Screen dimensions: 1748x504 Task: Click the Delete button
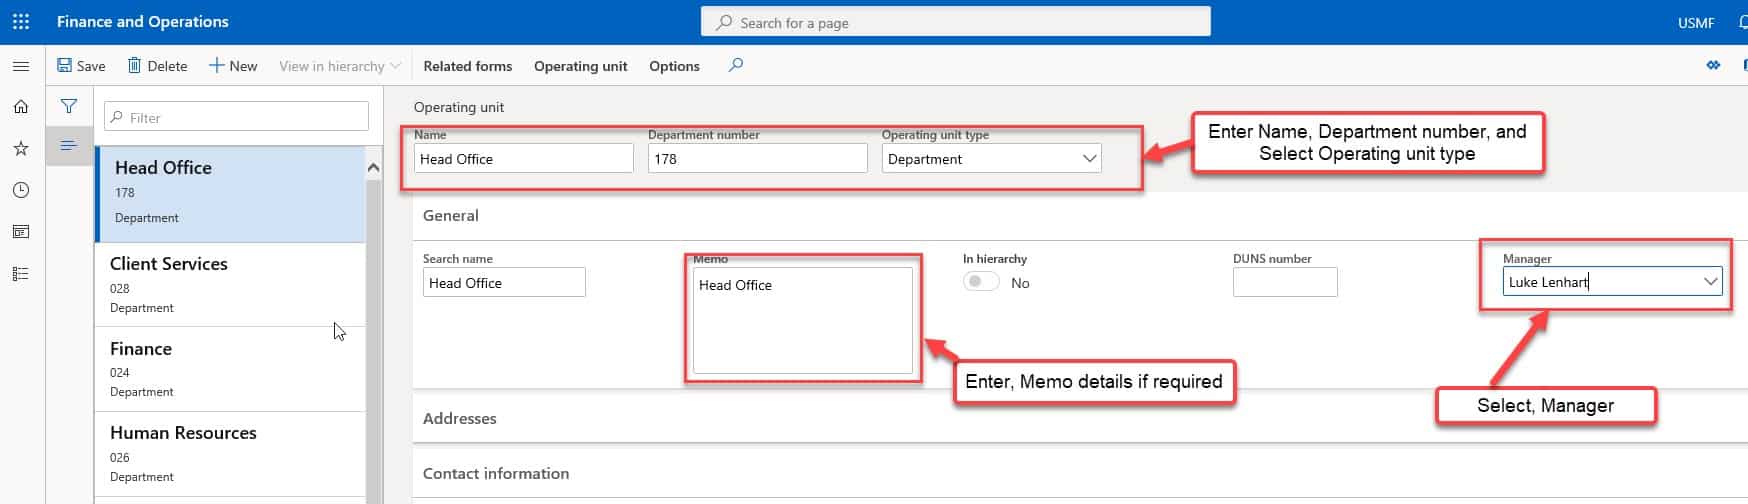[x=157, y=66]
